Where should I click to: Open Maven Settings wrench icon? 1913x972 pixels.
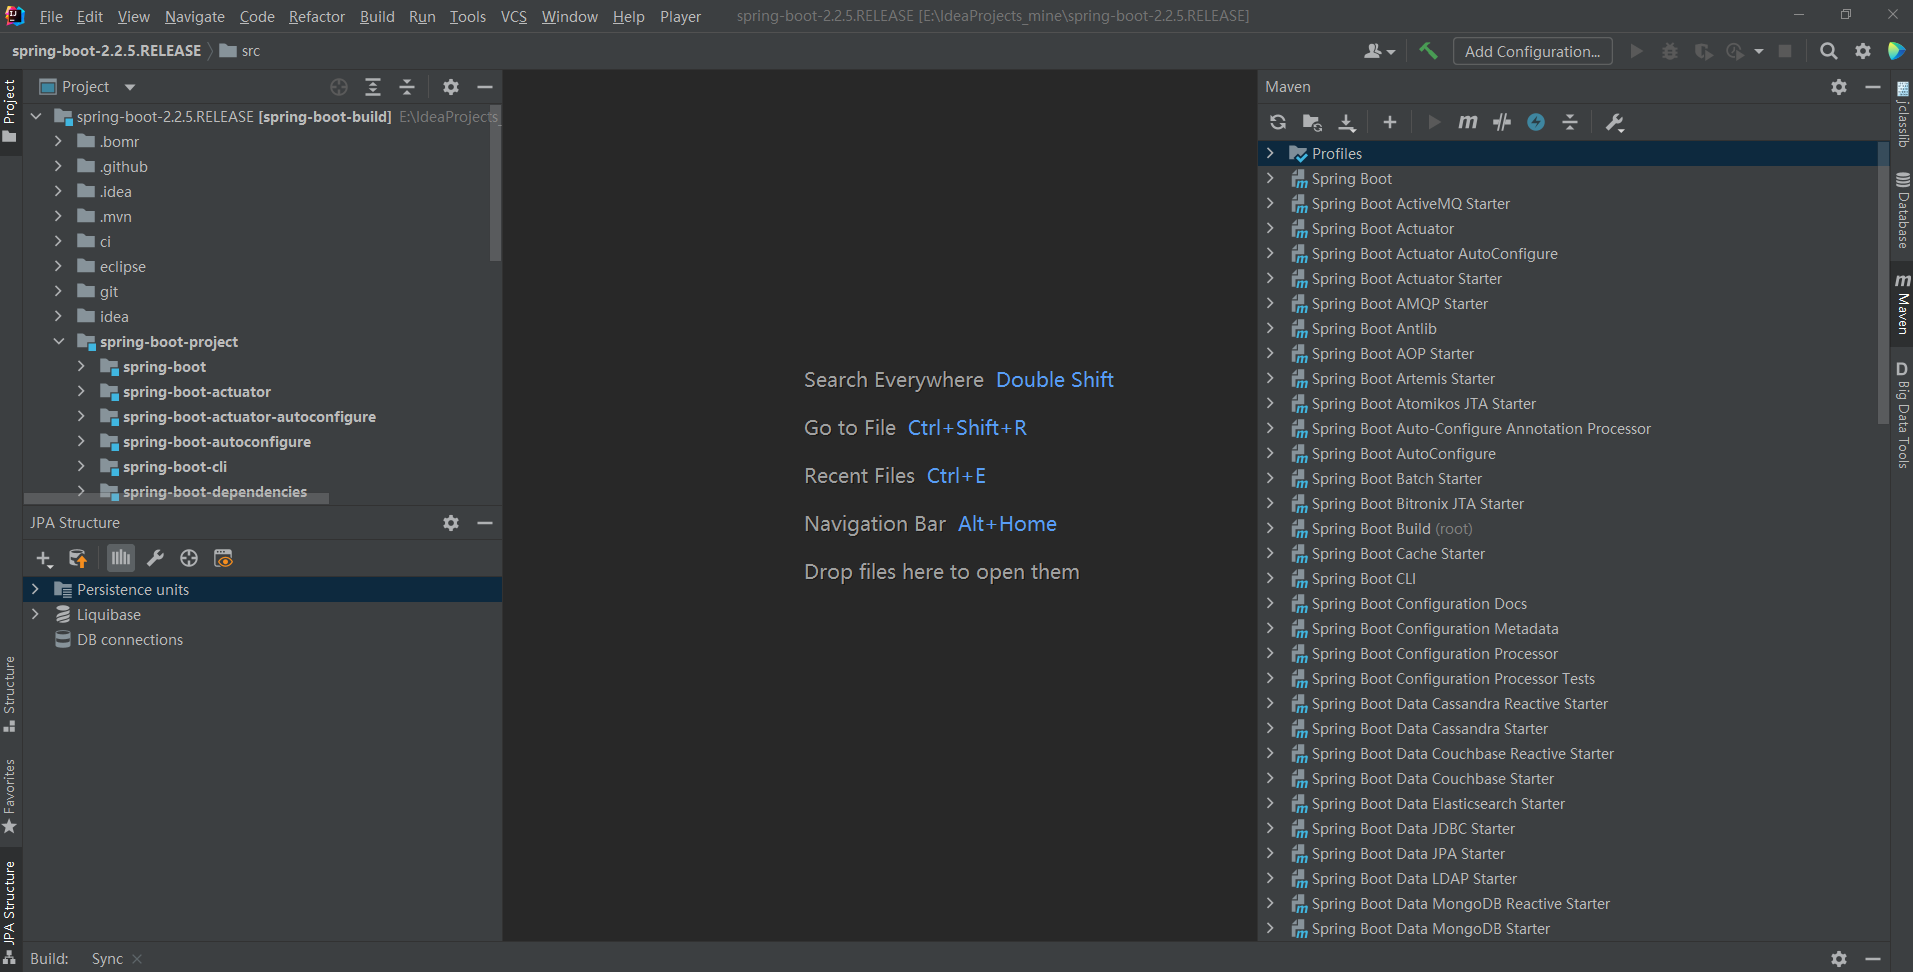click(x=1614, y=122)
